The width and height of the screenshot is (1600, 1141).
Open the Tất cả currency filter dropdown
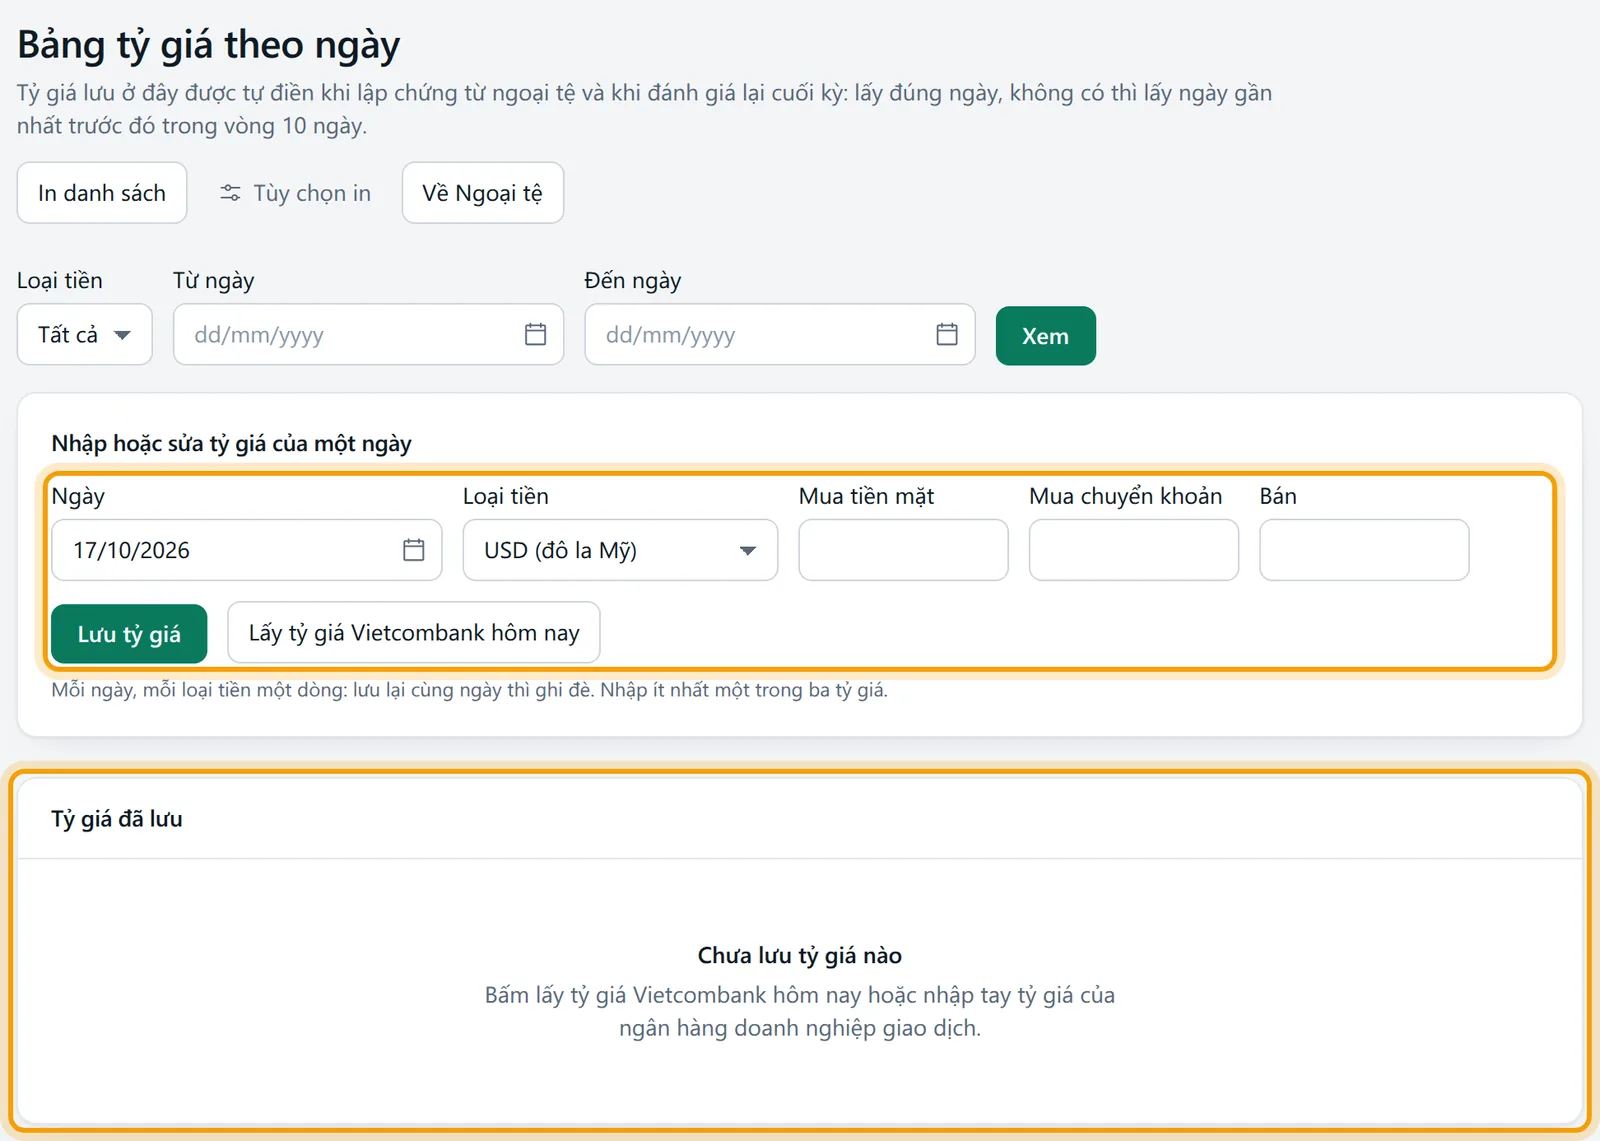[x=85, y=334]
